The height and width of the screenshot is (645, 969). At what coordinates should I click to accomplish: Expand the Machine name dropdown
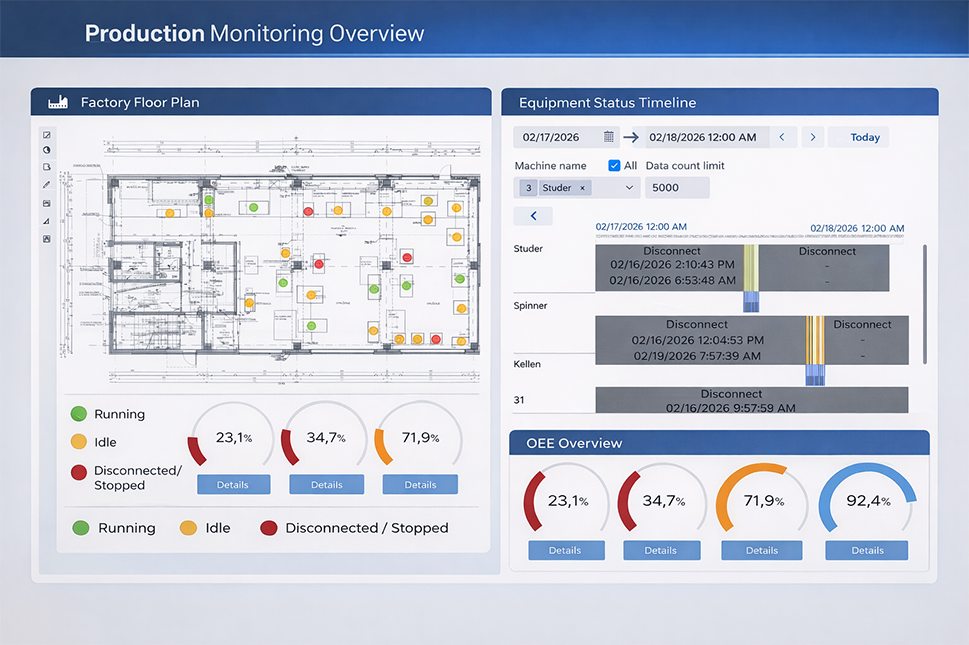[x=630, y=188]
